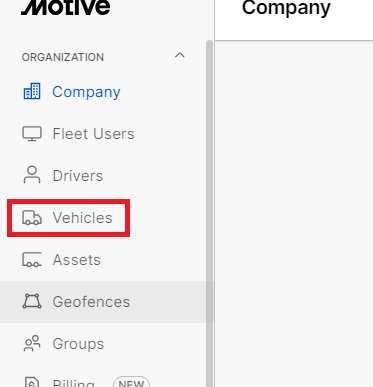Click the Billing icon in sidebar
This screenshot has height=387, width=373.
pos(32,382)
